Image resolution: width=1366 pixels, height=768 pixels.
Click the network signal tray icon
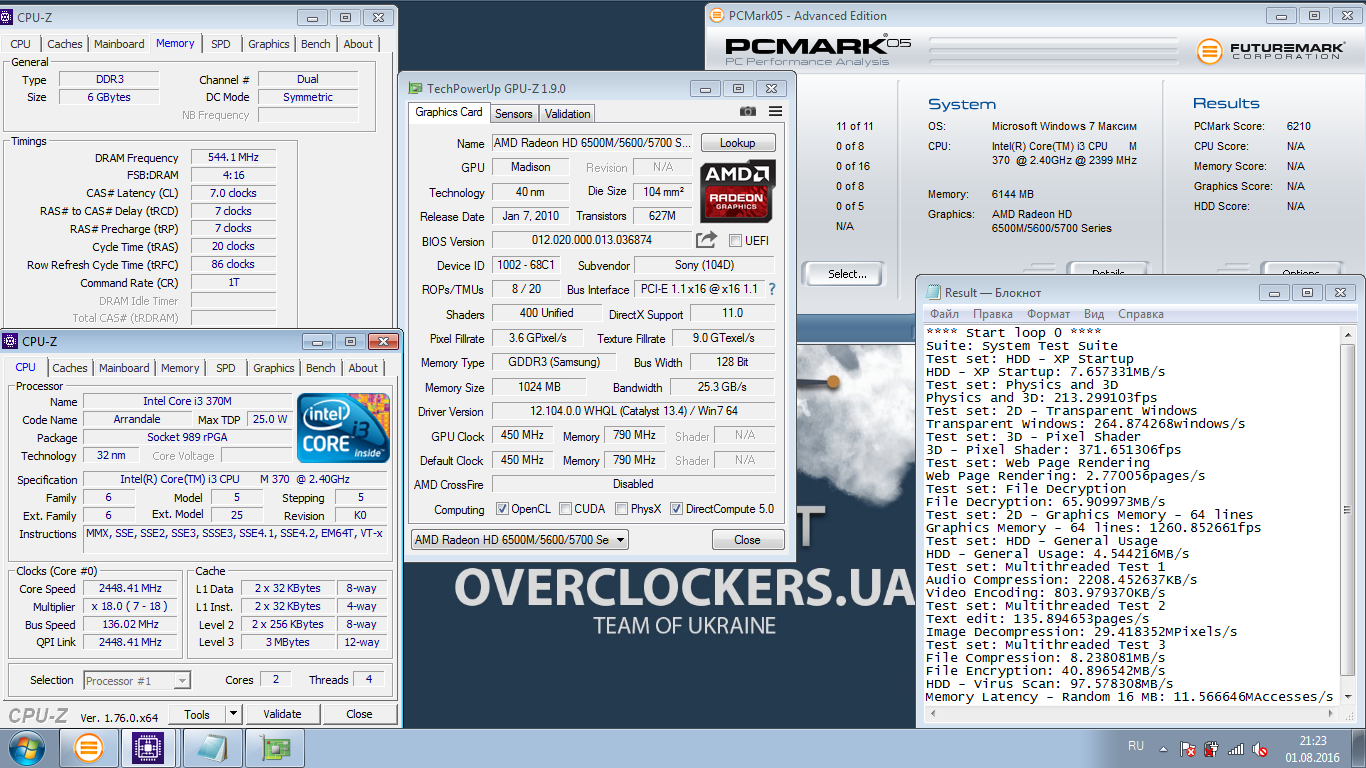pyautogui.click(x=1237, y=748)
